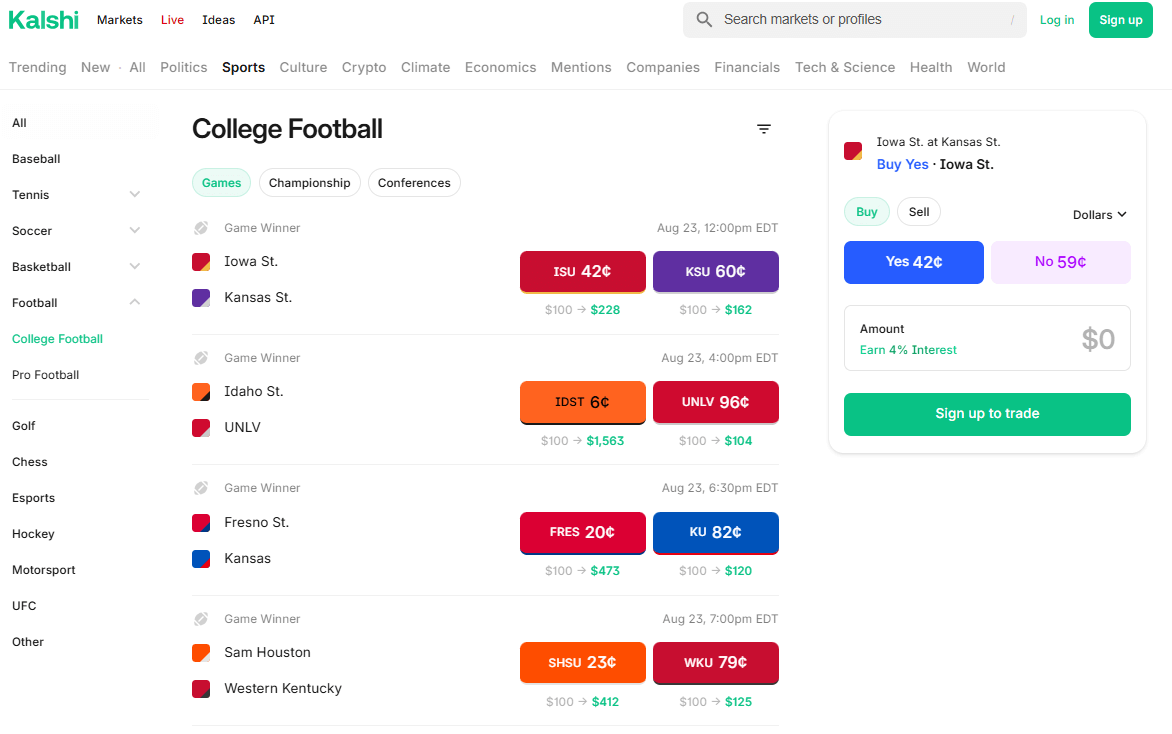Open the Dollars unit dropdown
Screen dimensions: 1172x734
coord(1099,215)
